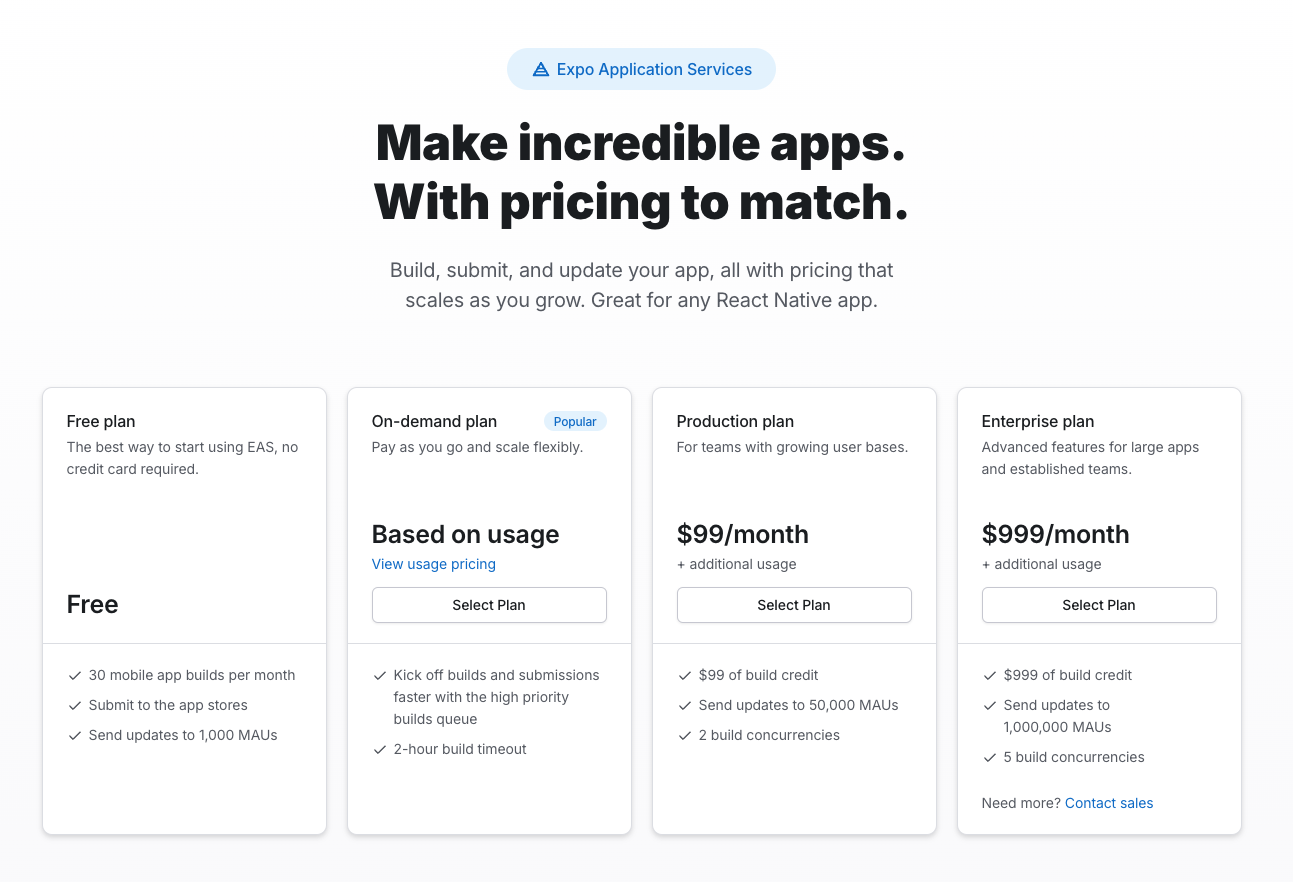Click the Enterprise plan heading
1293x882 pixels.
click(1037, 421)
